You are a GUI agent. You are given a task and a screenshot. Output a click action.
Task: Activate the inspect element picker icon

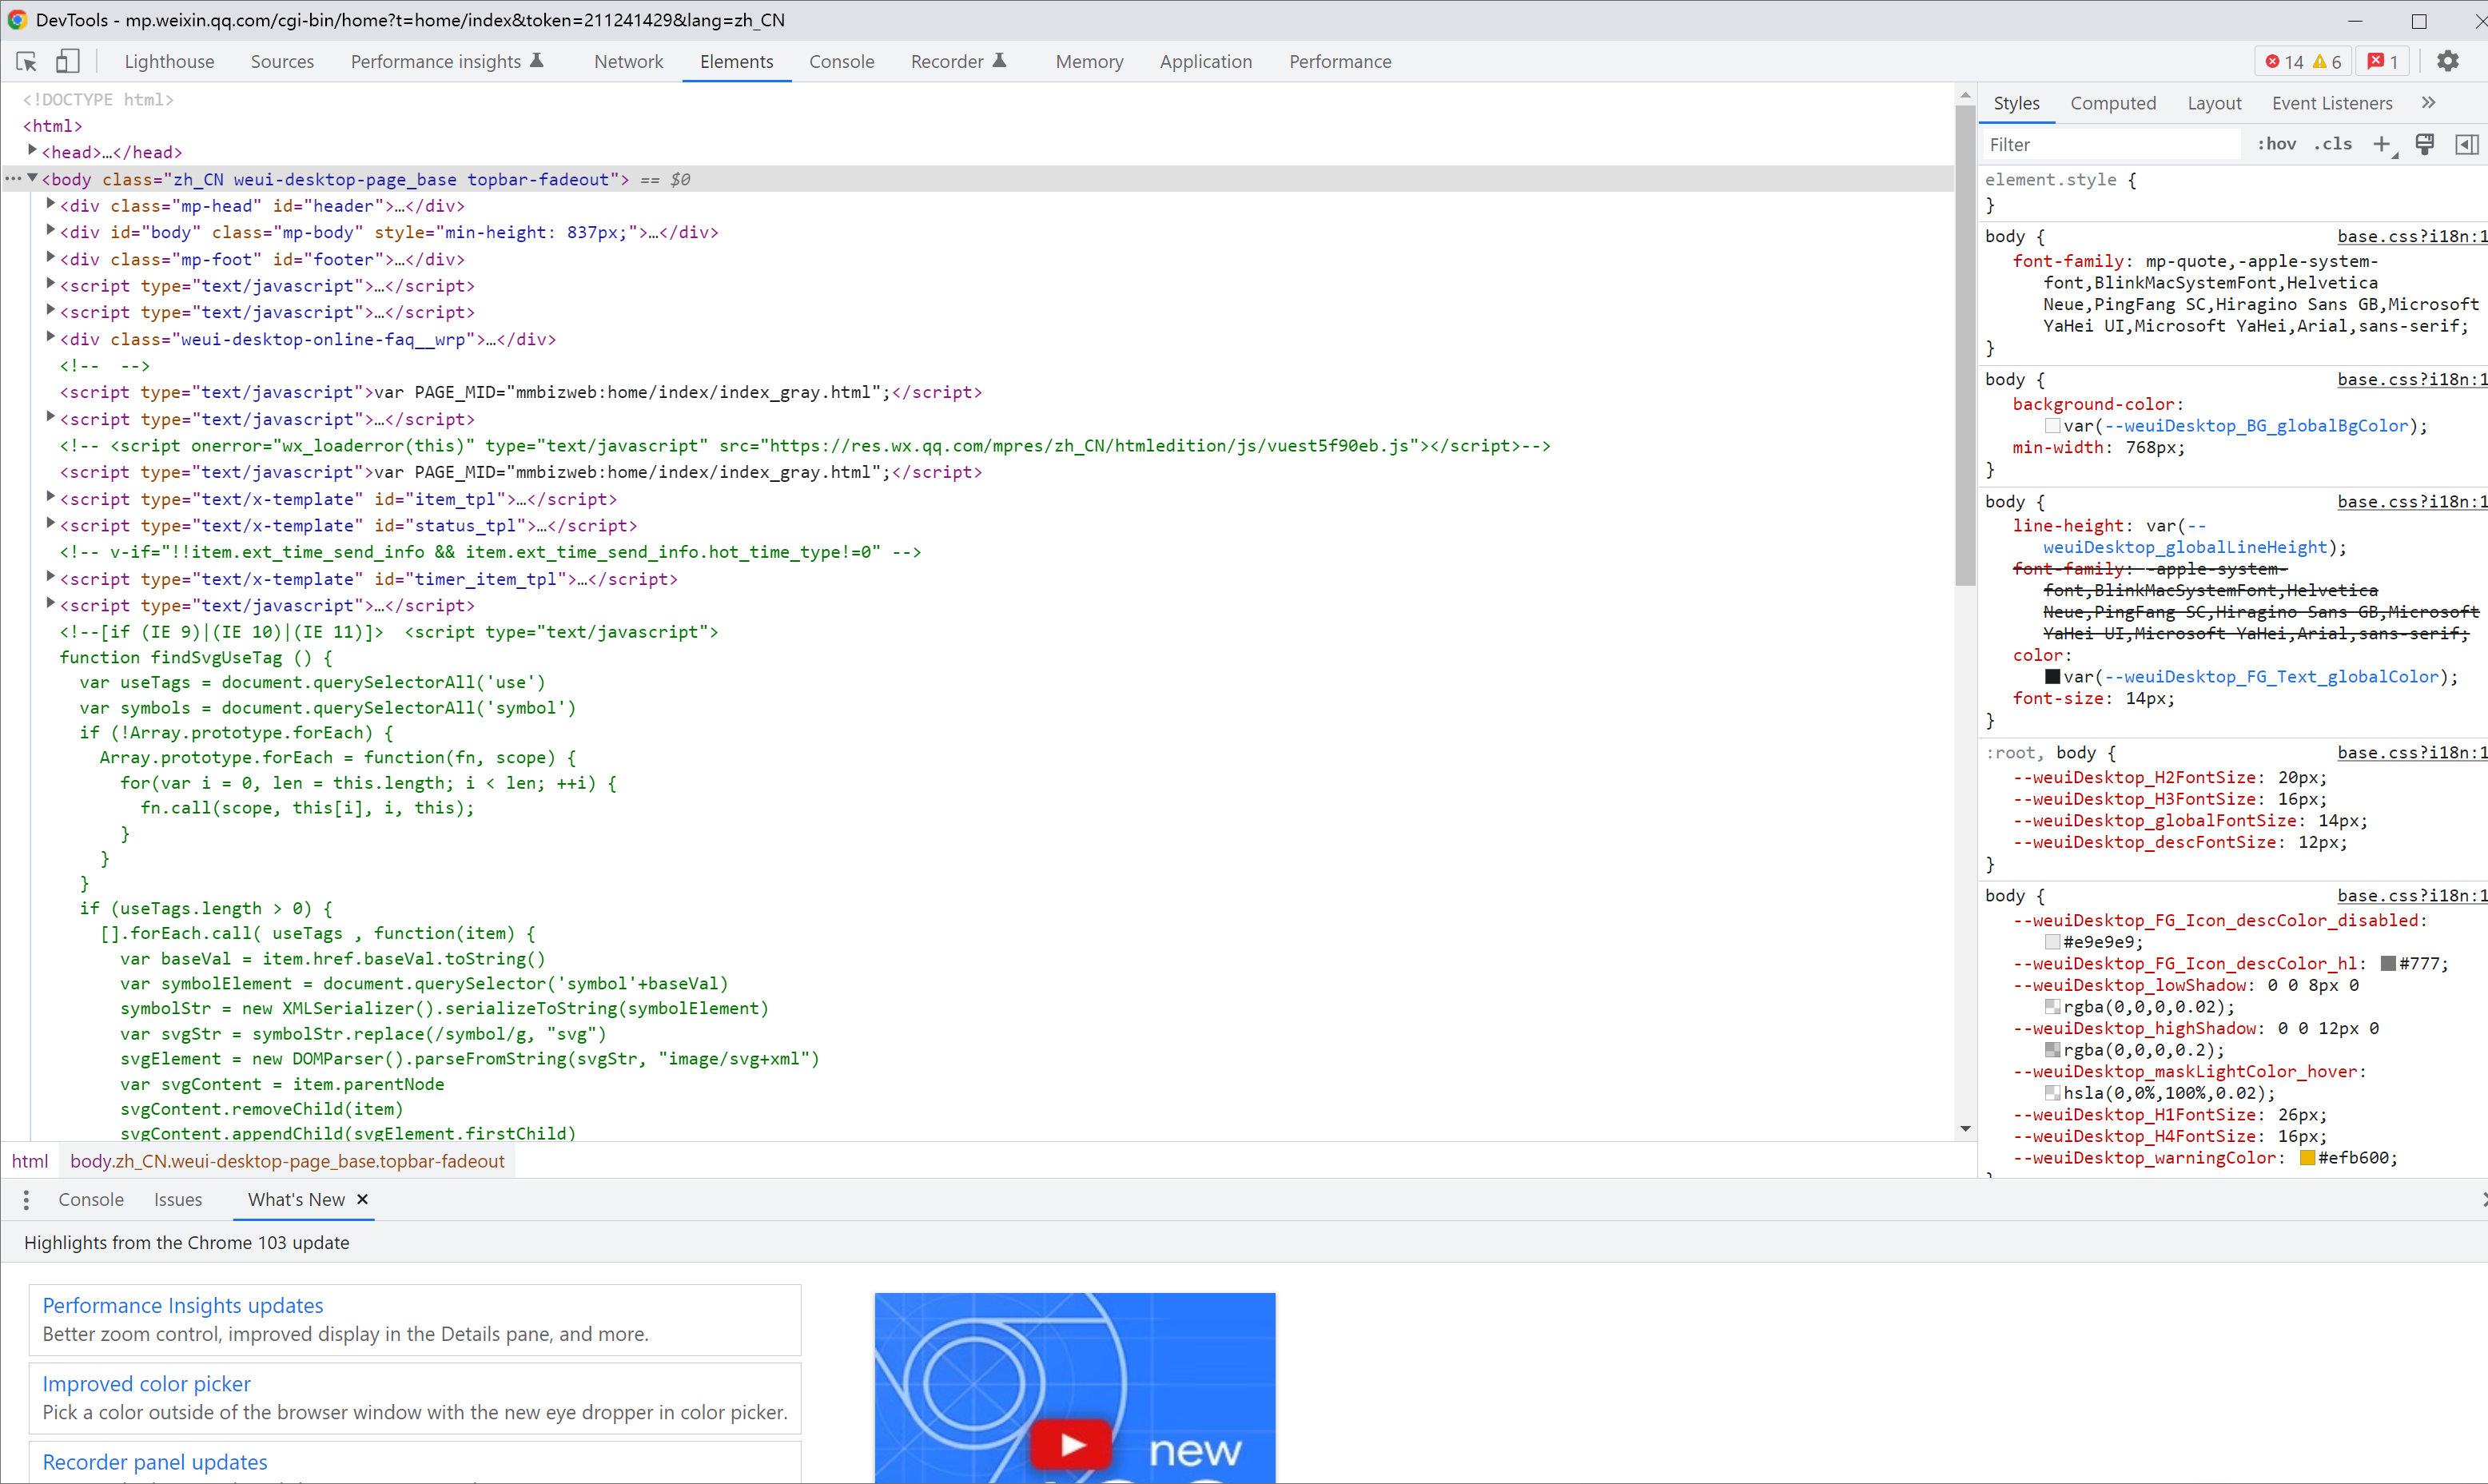pyautogui.click(x=27, y=62)
